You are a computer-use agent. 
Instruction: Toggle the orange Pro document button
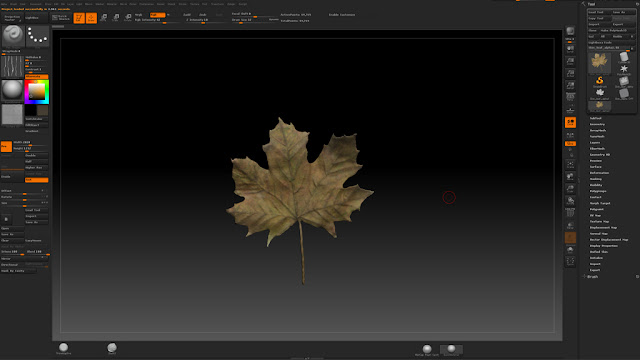pyautogui.click(x=6, y=147)
